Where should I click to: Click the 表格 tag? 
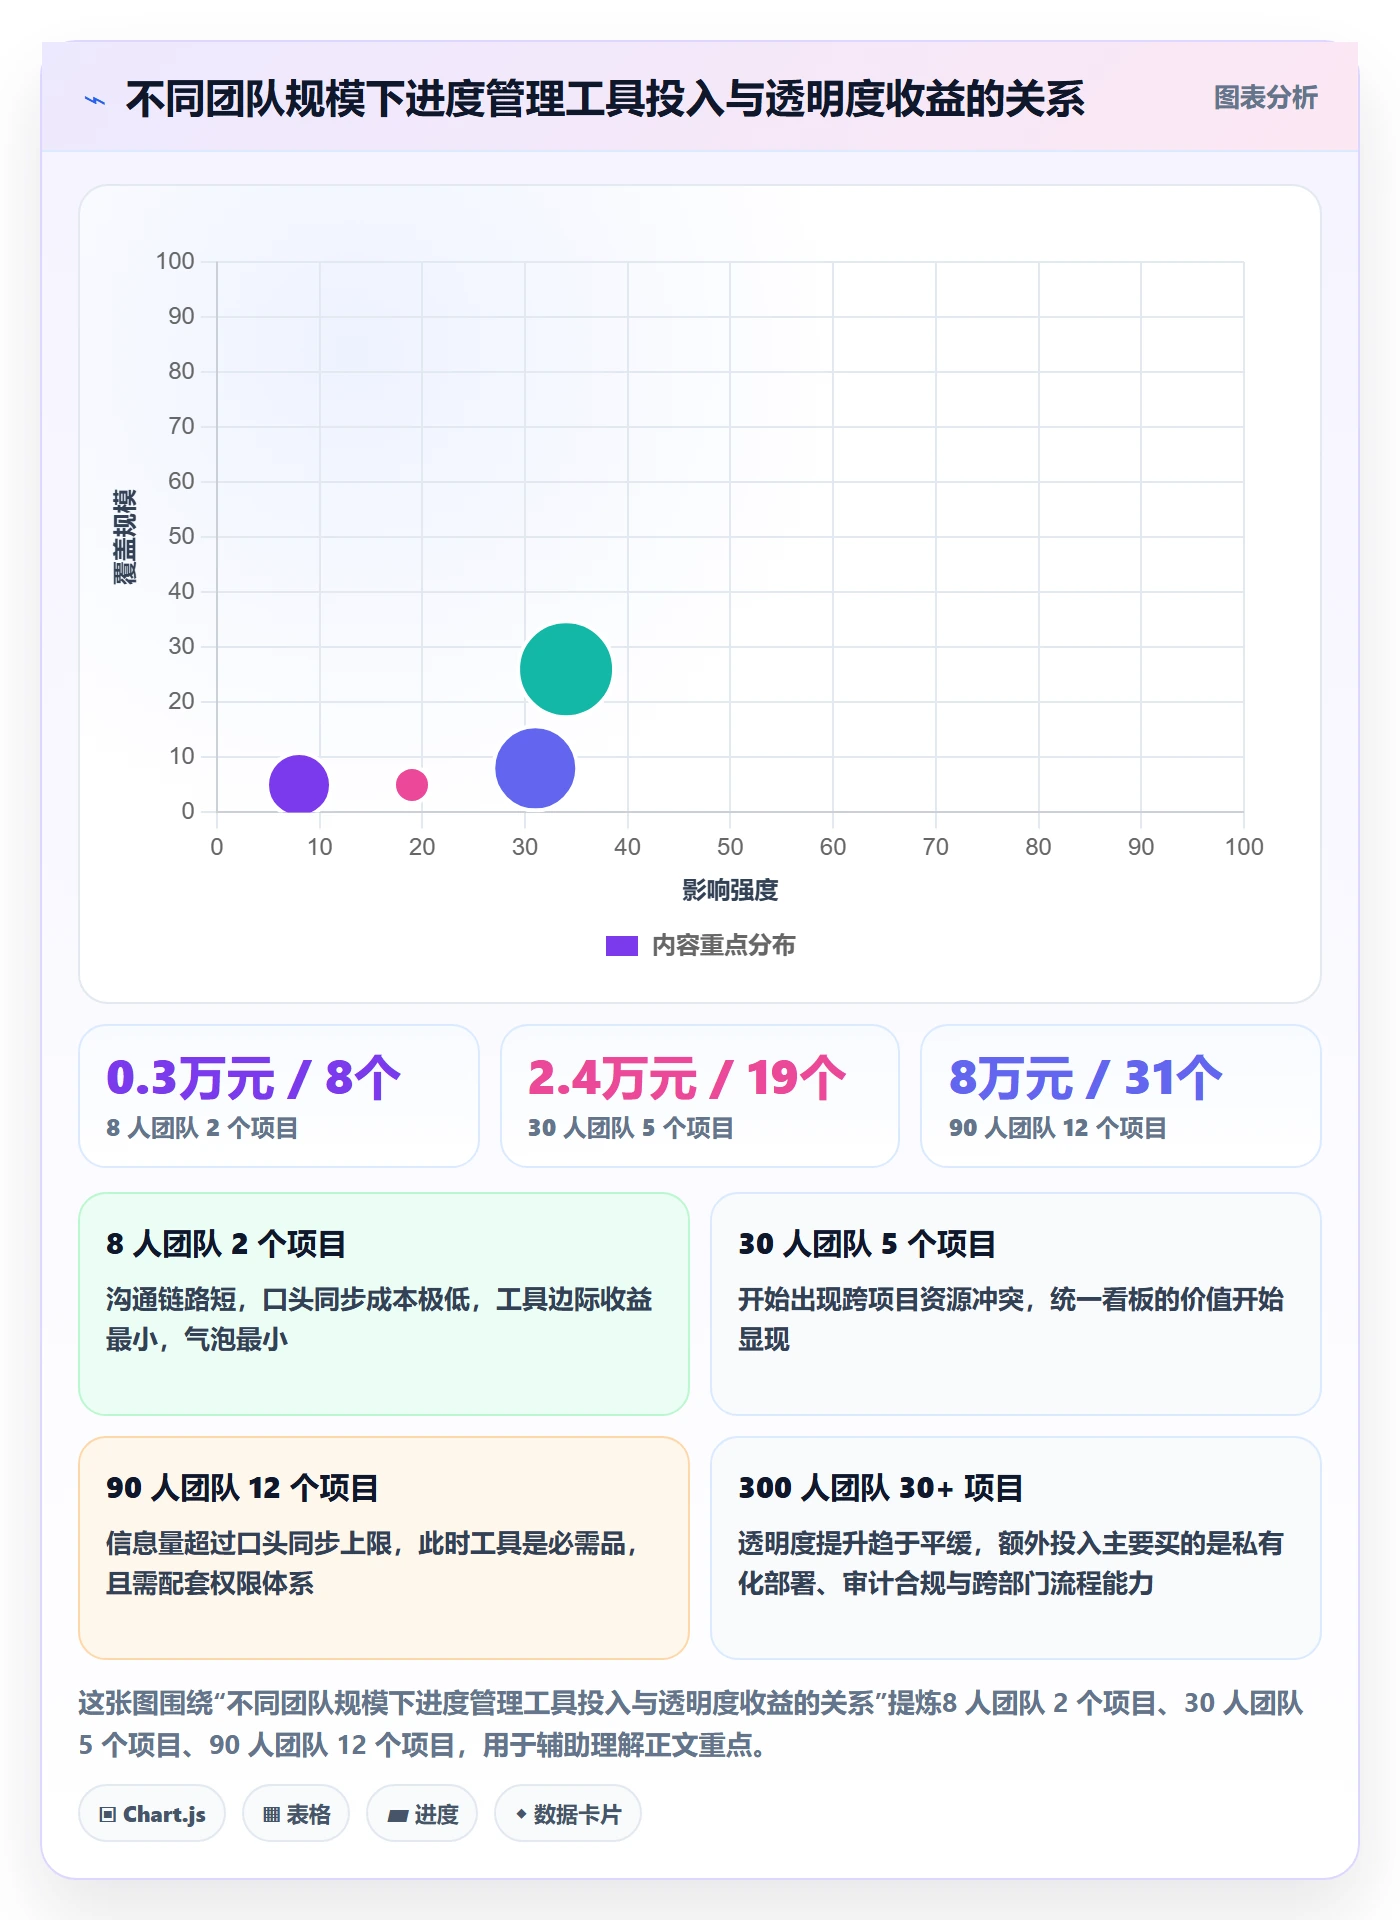click(x=296, y=1814)
